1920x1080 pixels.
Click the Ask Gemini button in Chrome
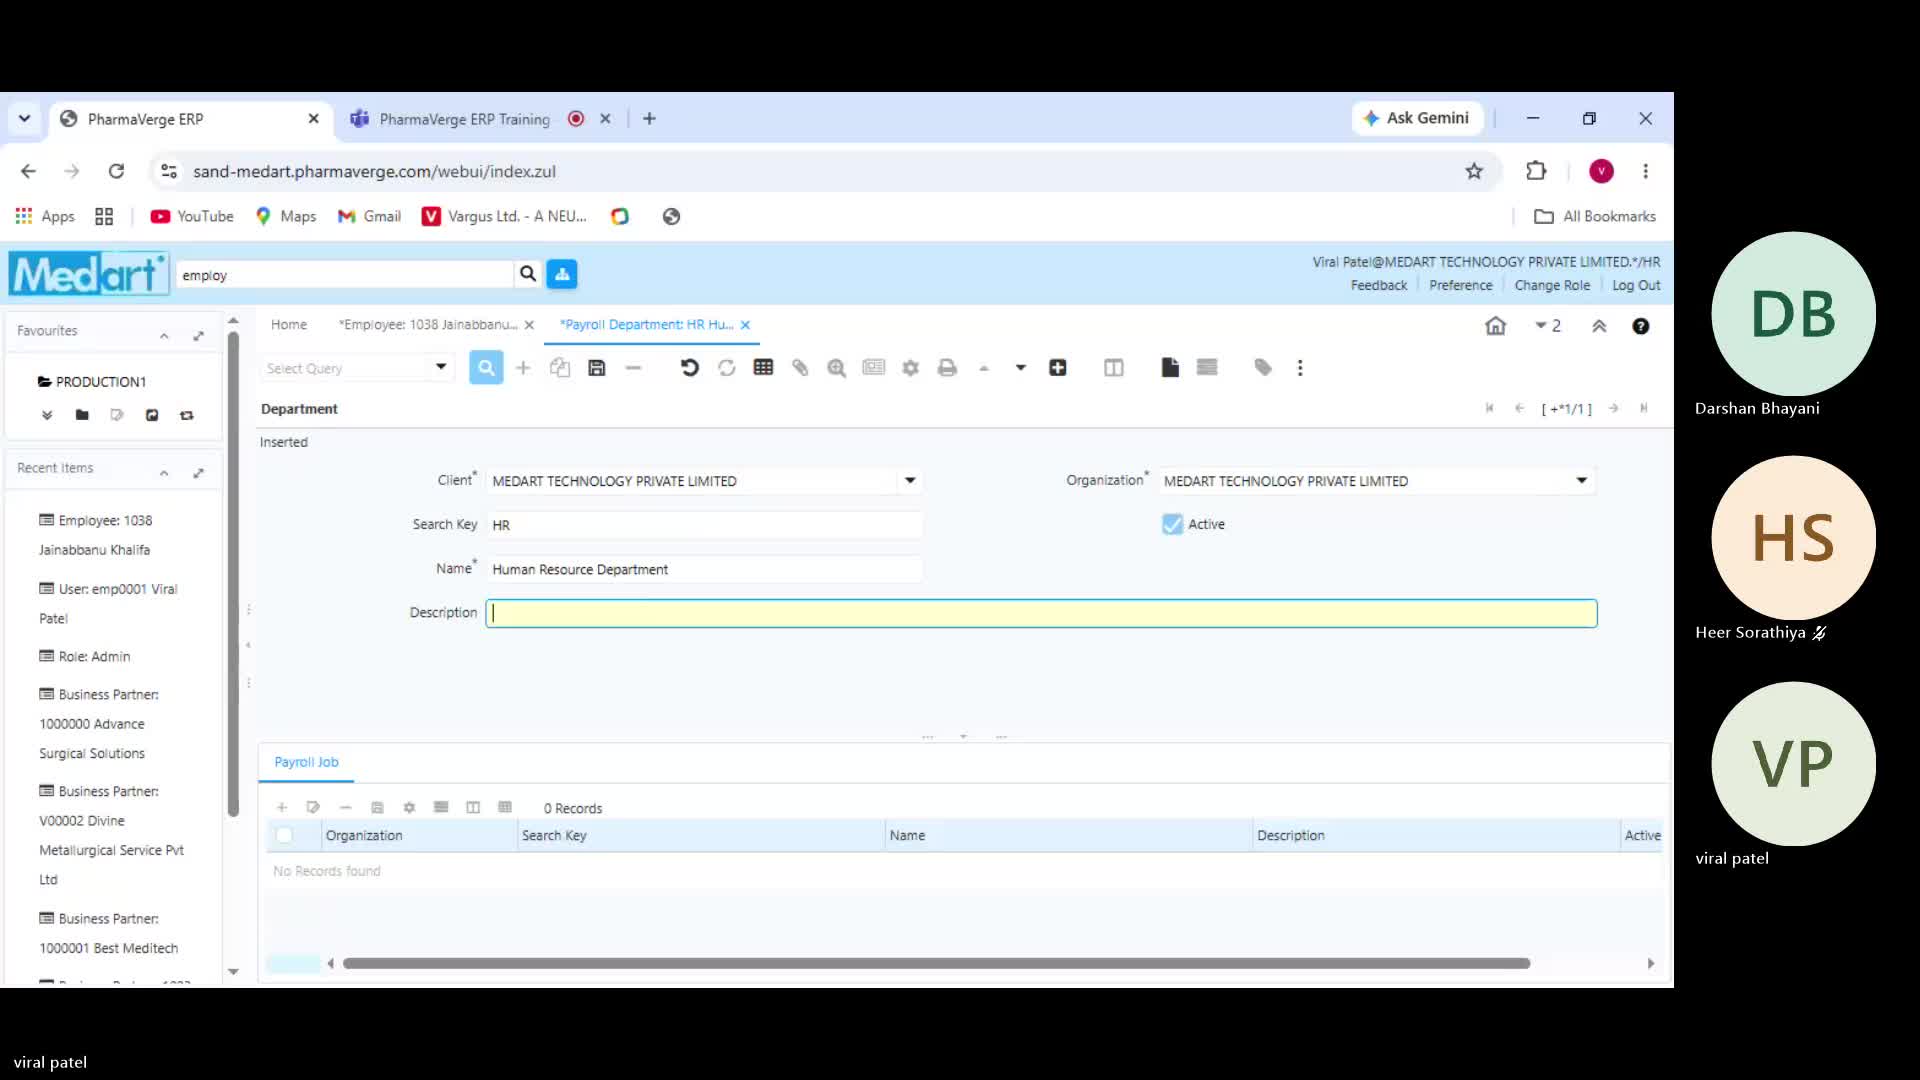pyautogui.click(x=1417, y=118)
